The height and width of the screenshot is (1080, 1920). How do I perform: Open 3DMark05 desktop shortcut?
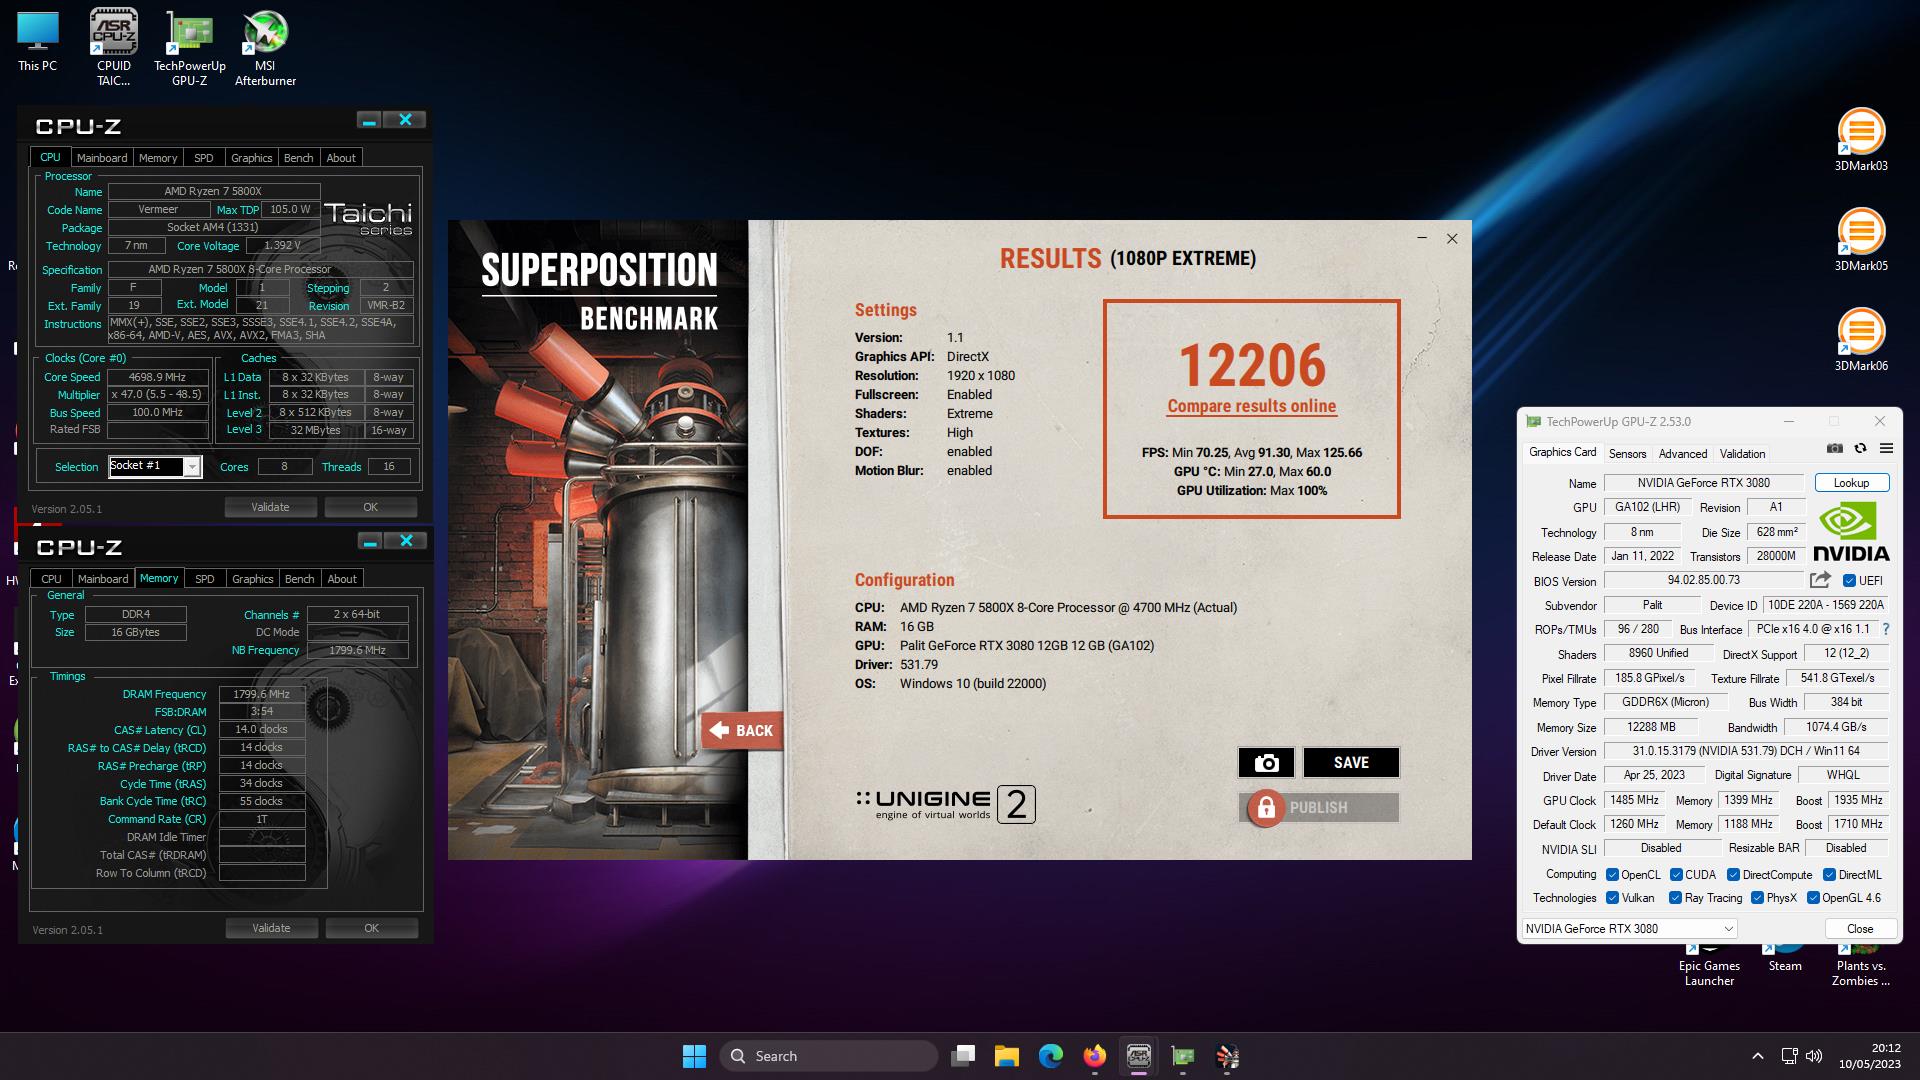click(1861, 239)
